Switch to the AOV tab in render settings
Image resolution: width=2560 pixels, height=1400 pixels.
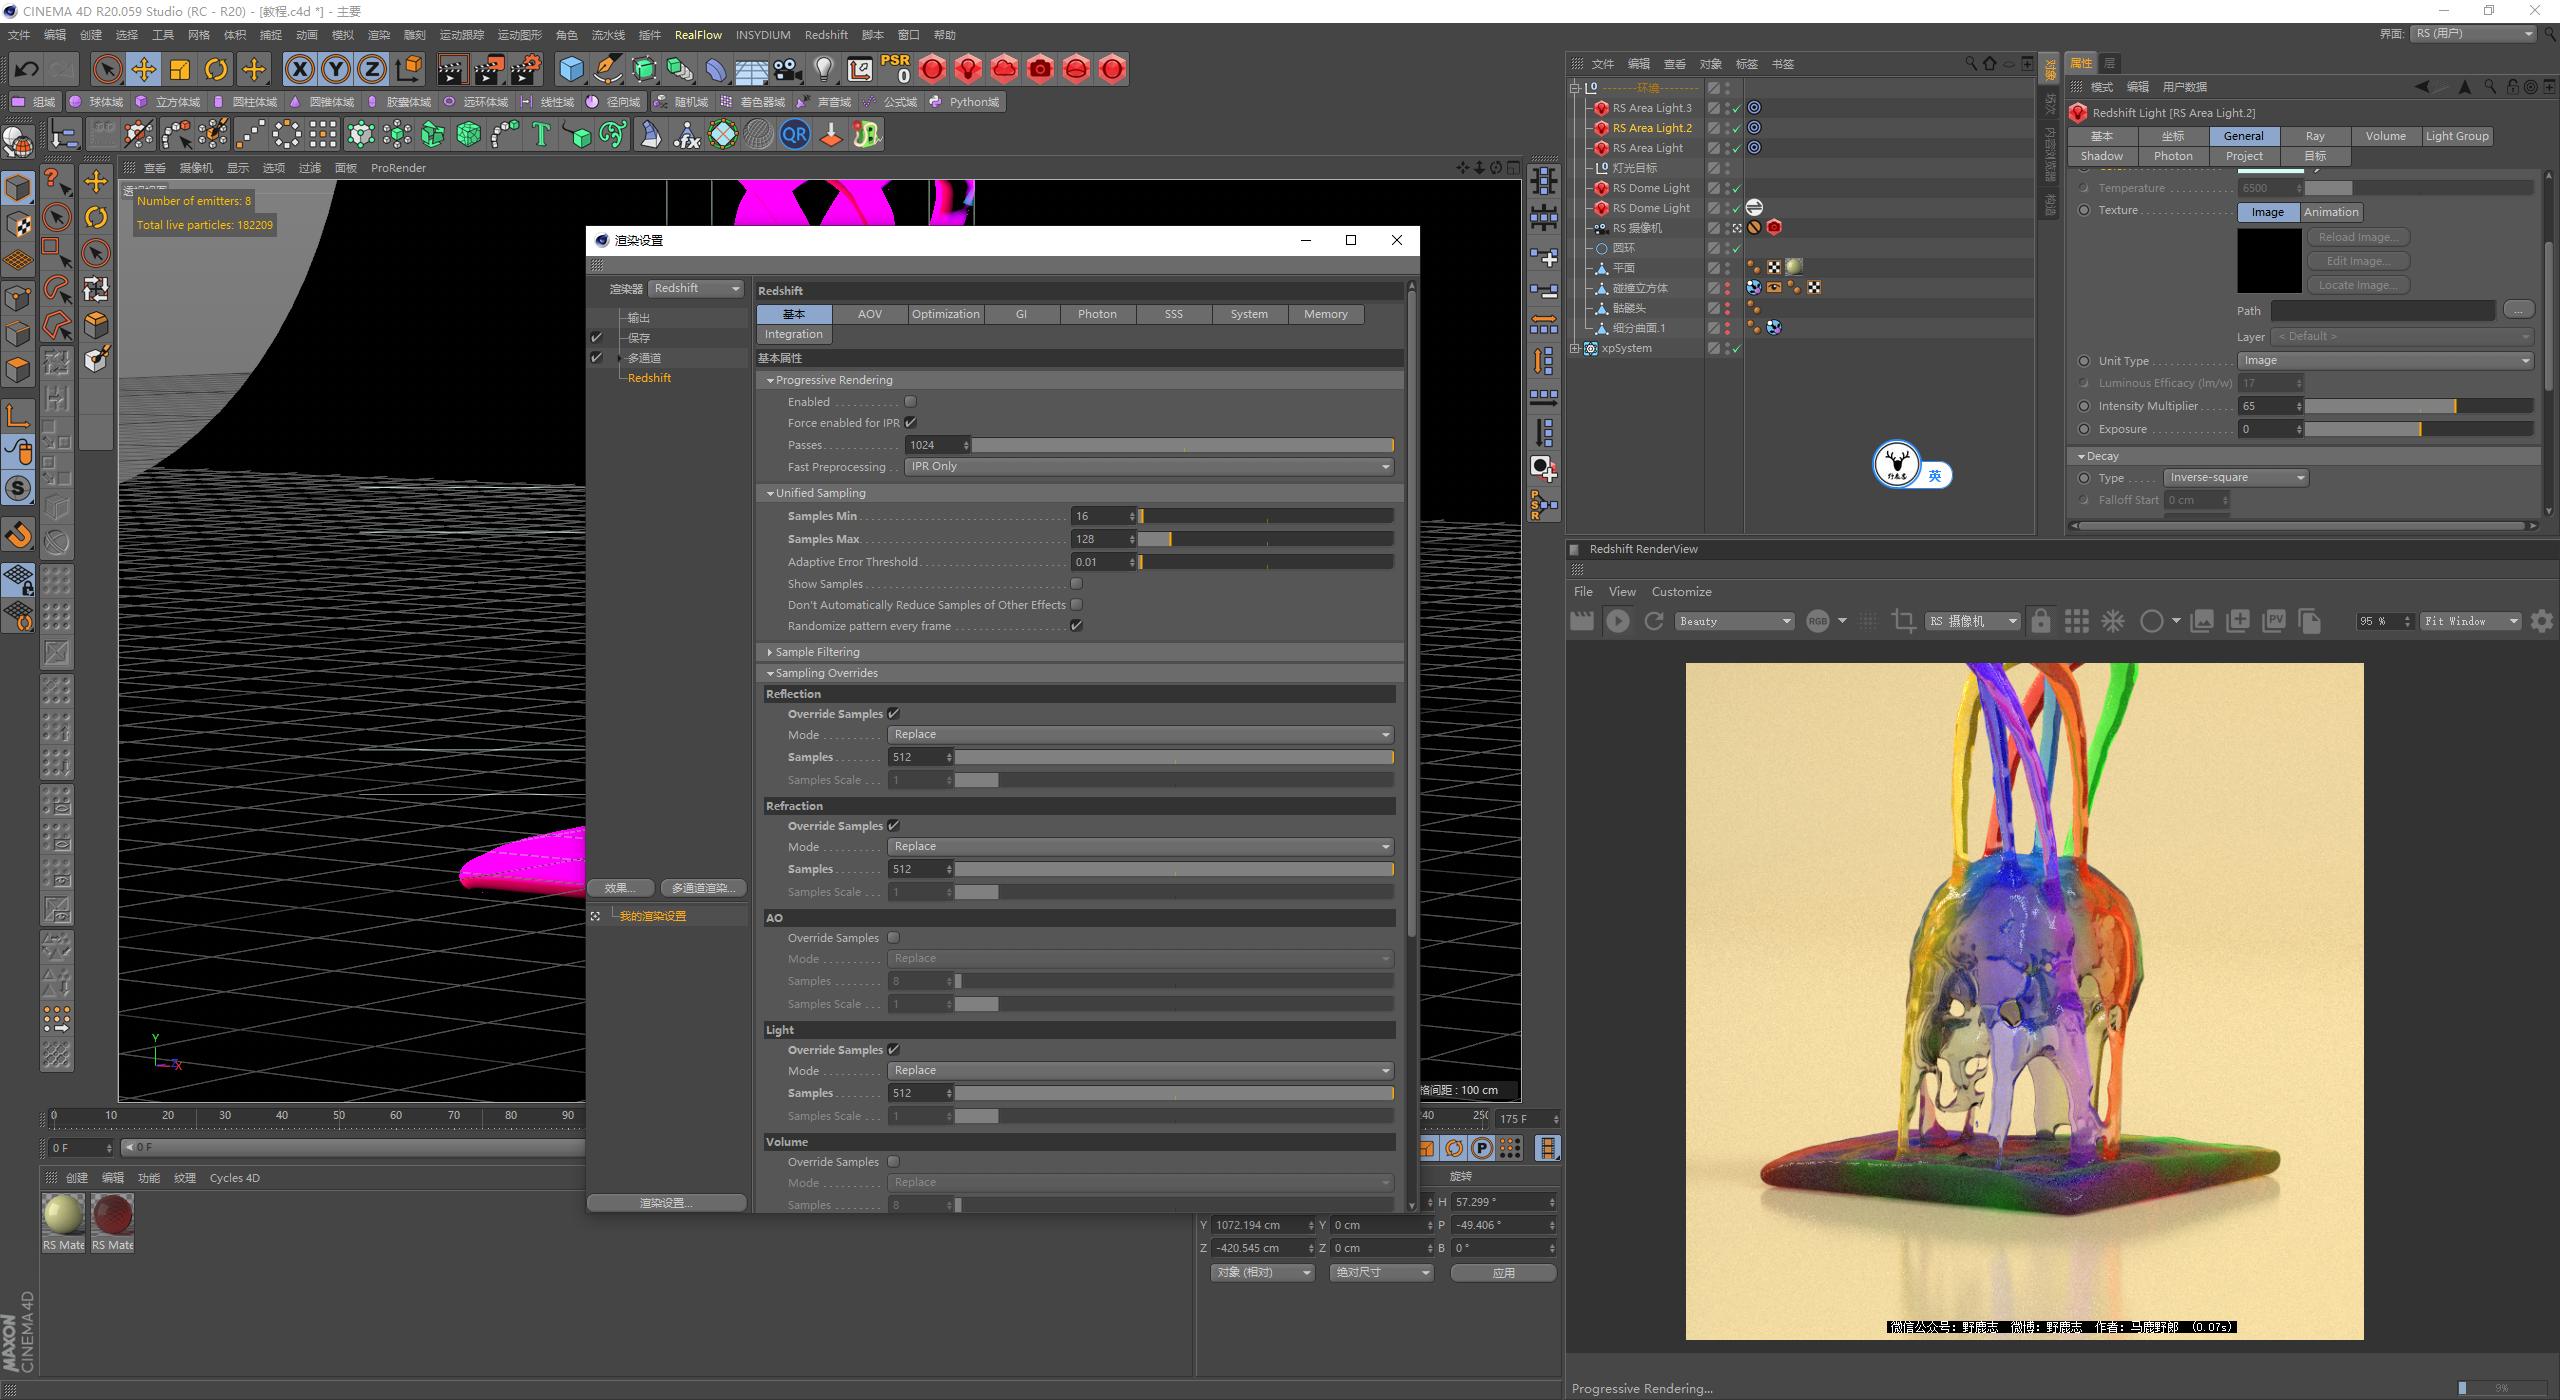(869, 313)
